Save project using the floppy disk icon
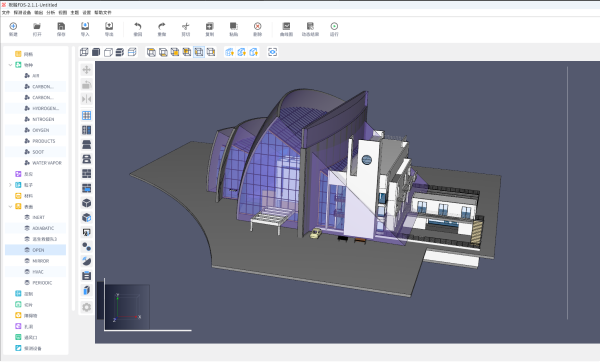The width and height of the screenshot is (600, 362). 61,26
